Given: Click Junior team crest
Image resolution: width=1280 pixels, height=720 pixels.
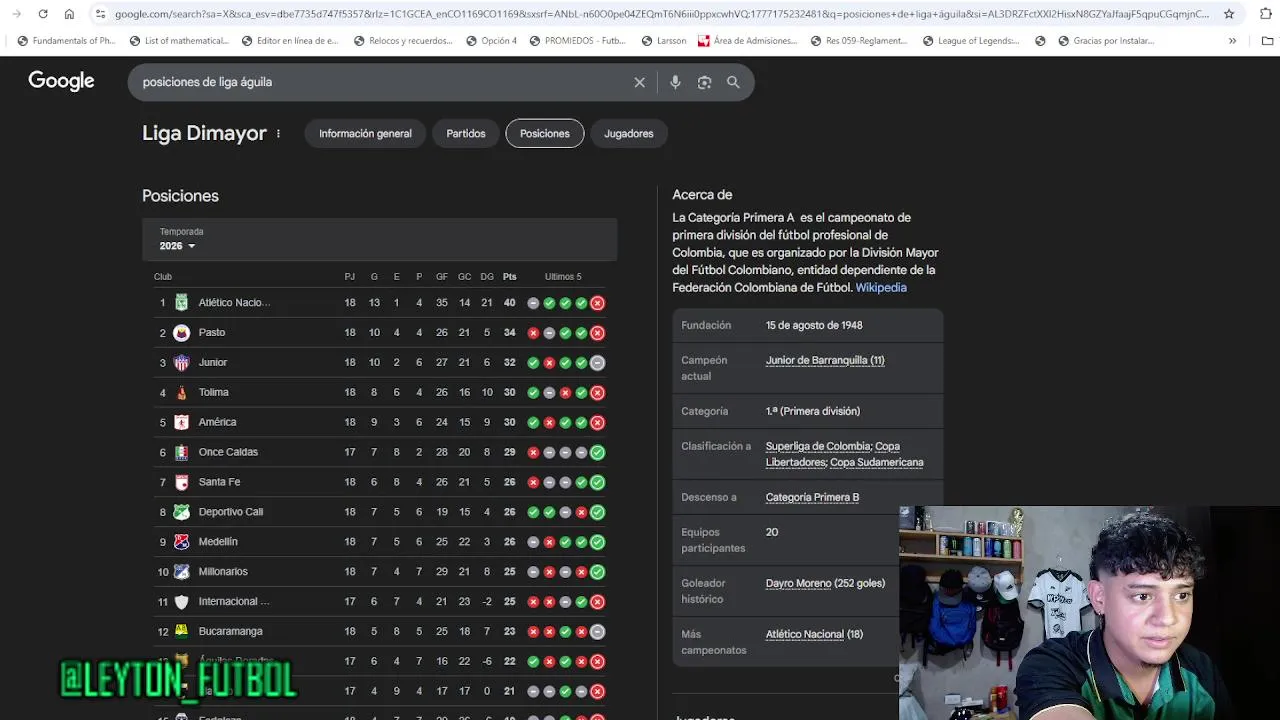Looking at the screenshot, I should tap(181, 363).
